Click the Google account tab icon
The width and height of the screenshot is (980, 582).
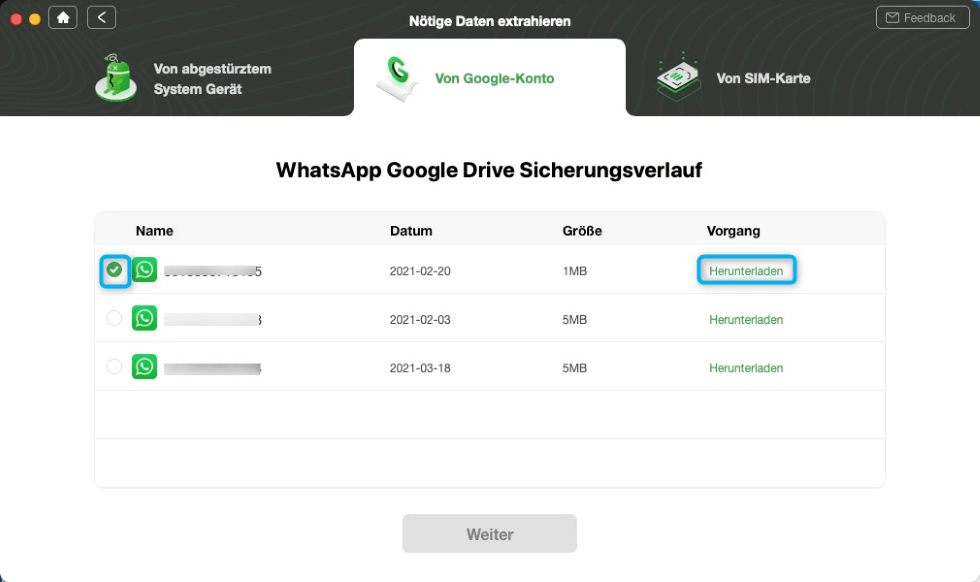[397, 79]
